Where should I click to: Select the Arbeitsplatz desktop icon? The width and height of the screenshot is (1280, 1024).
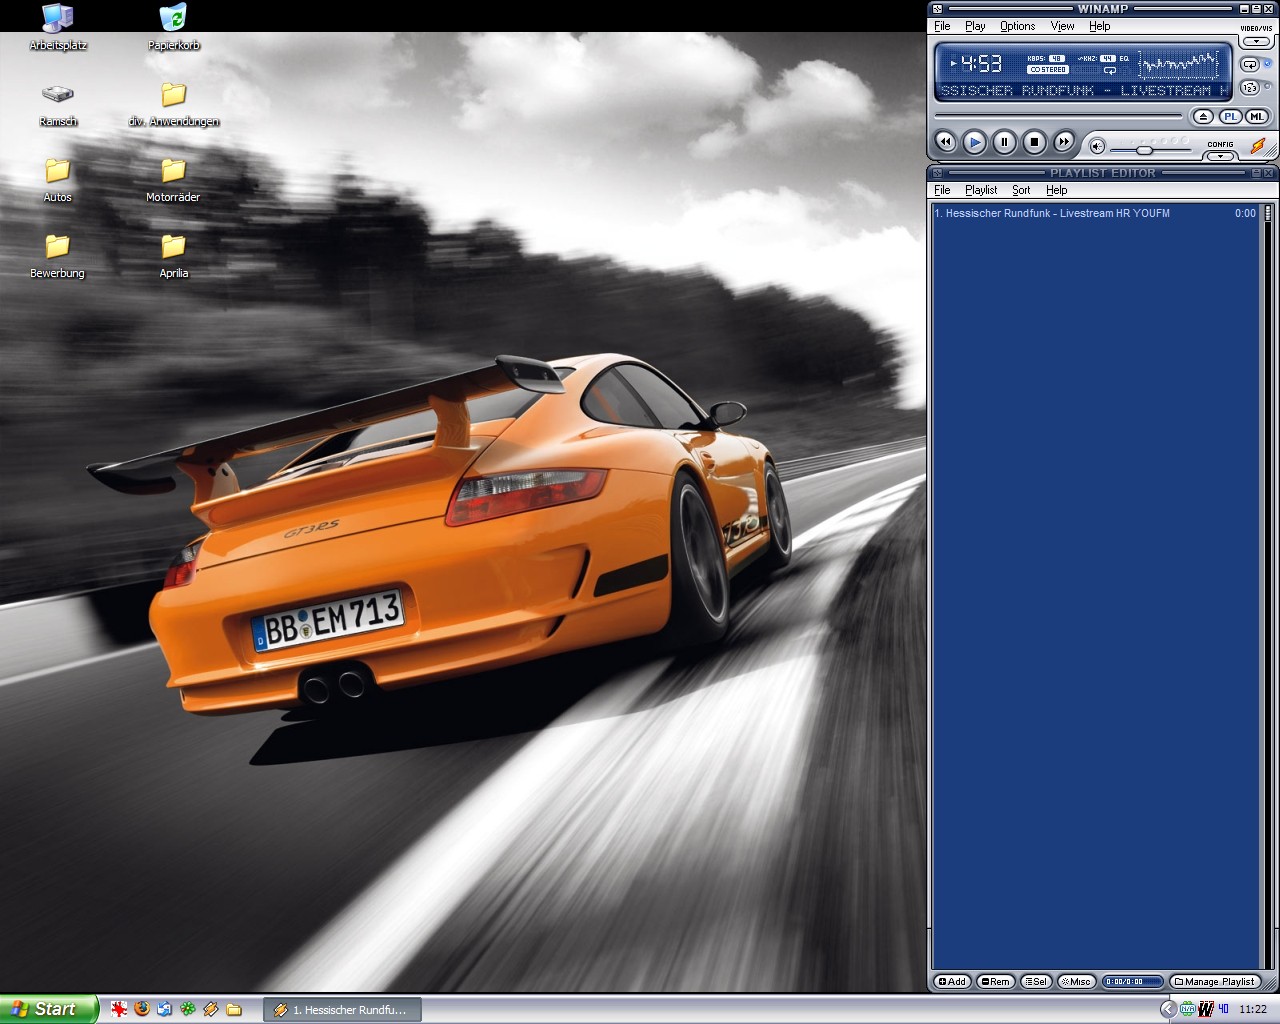(x=58, y=27)
